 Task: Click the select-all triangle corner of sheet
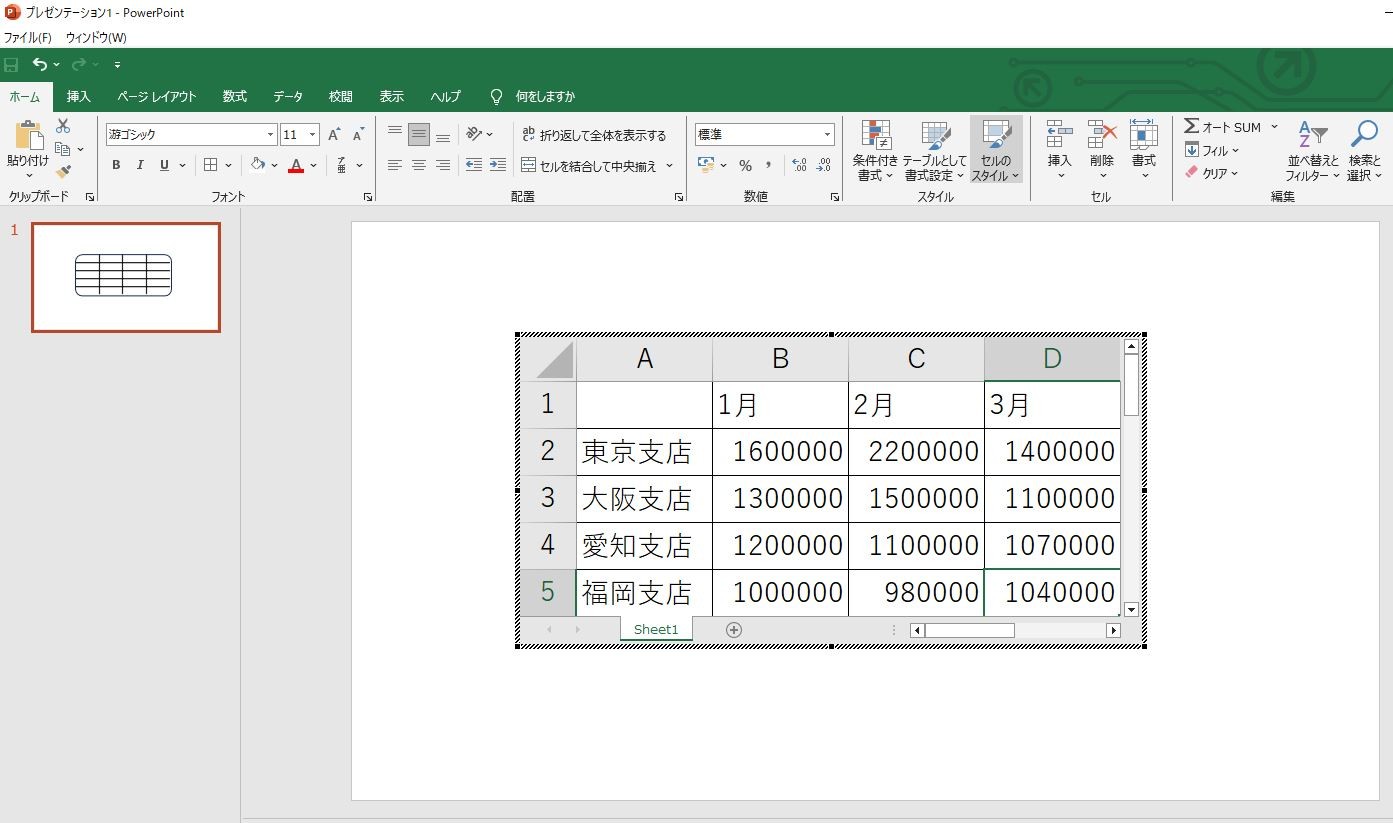(x=548, y=359)
